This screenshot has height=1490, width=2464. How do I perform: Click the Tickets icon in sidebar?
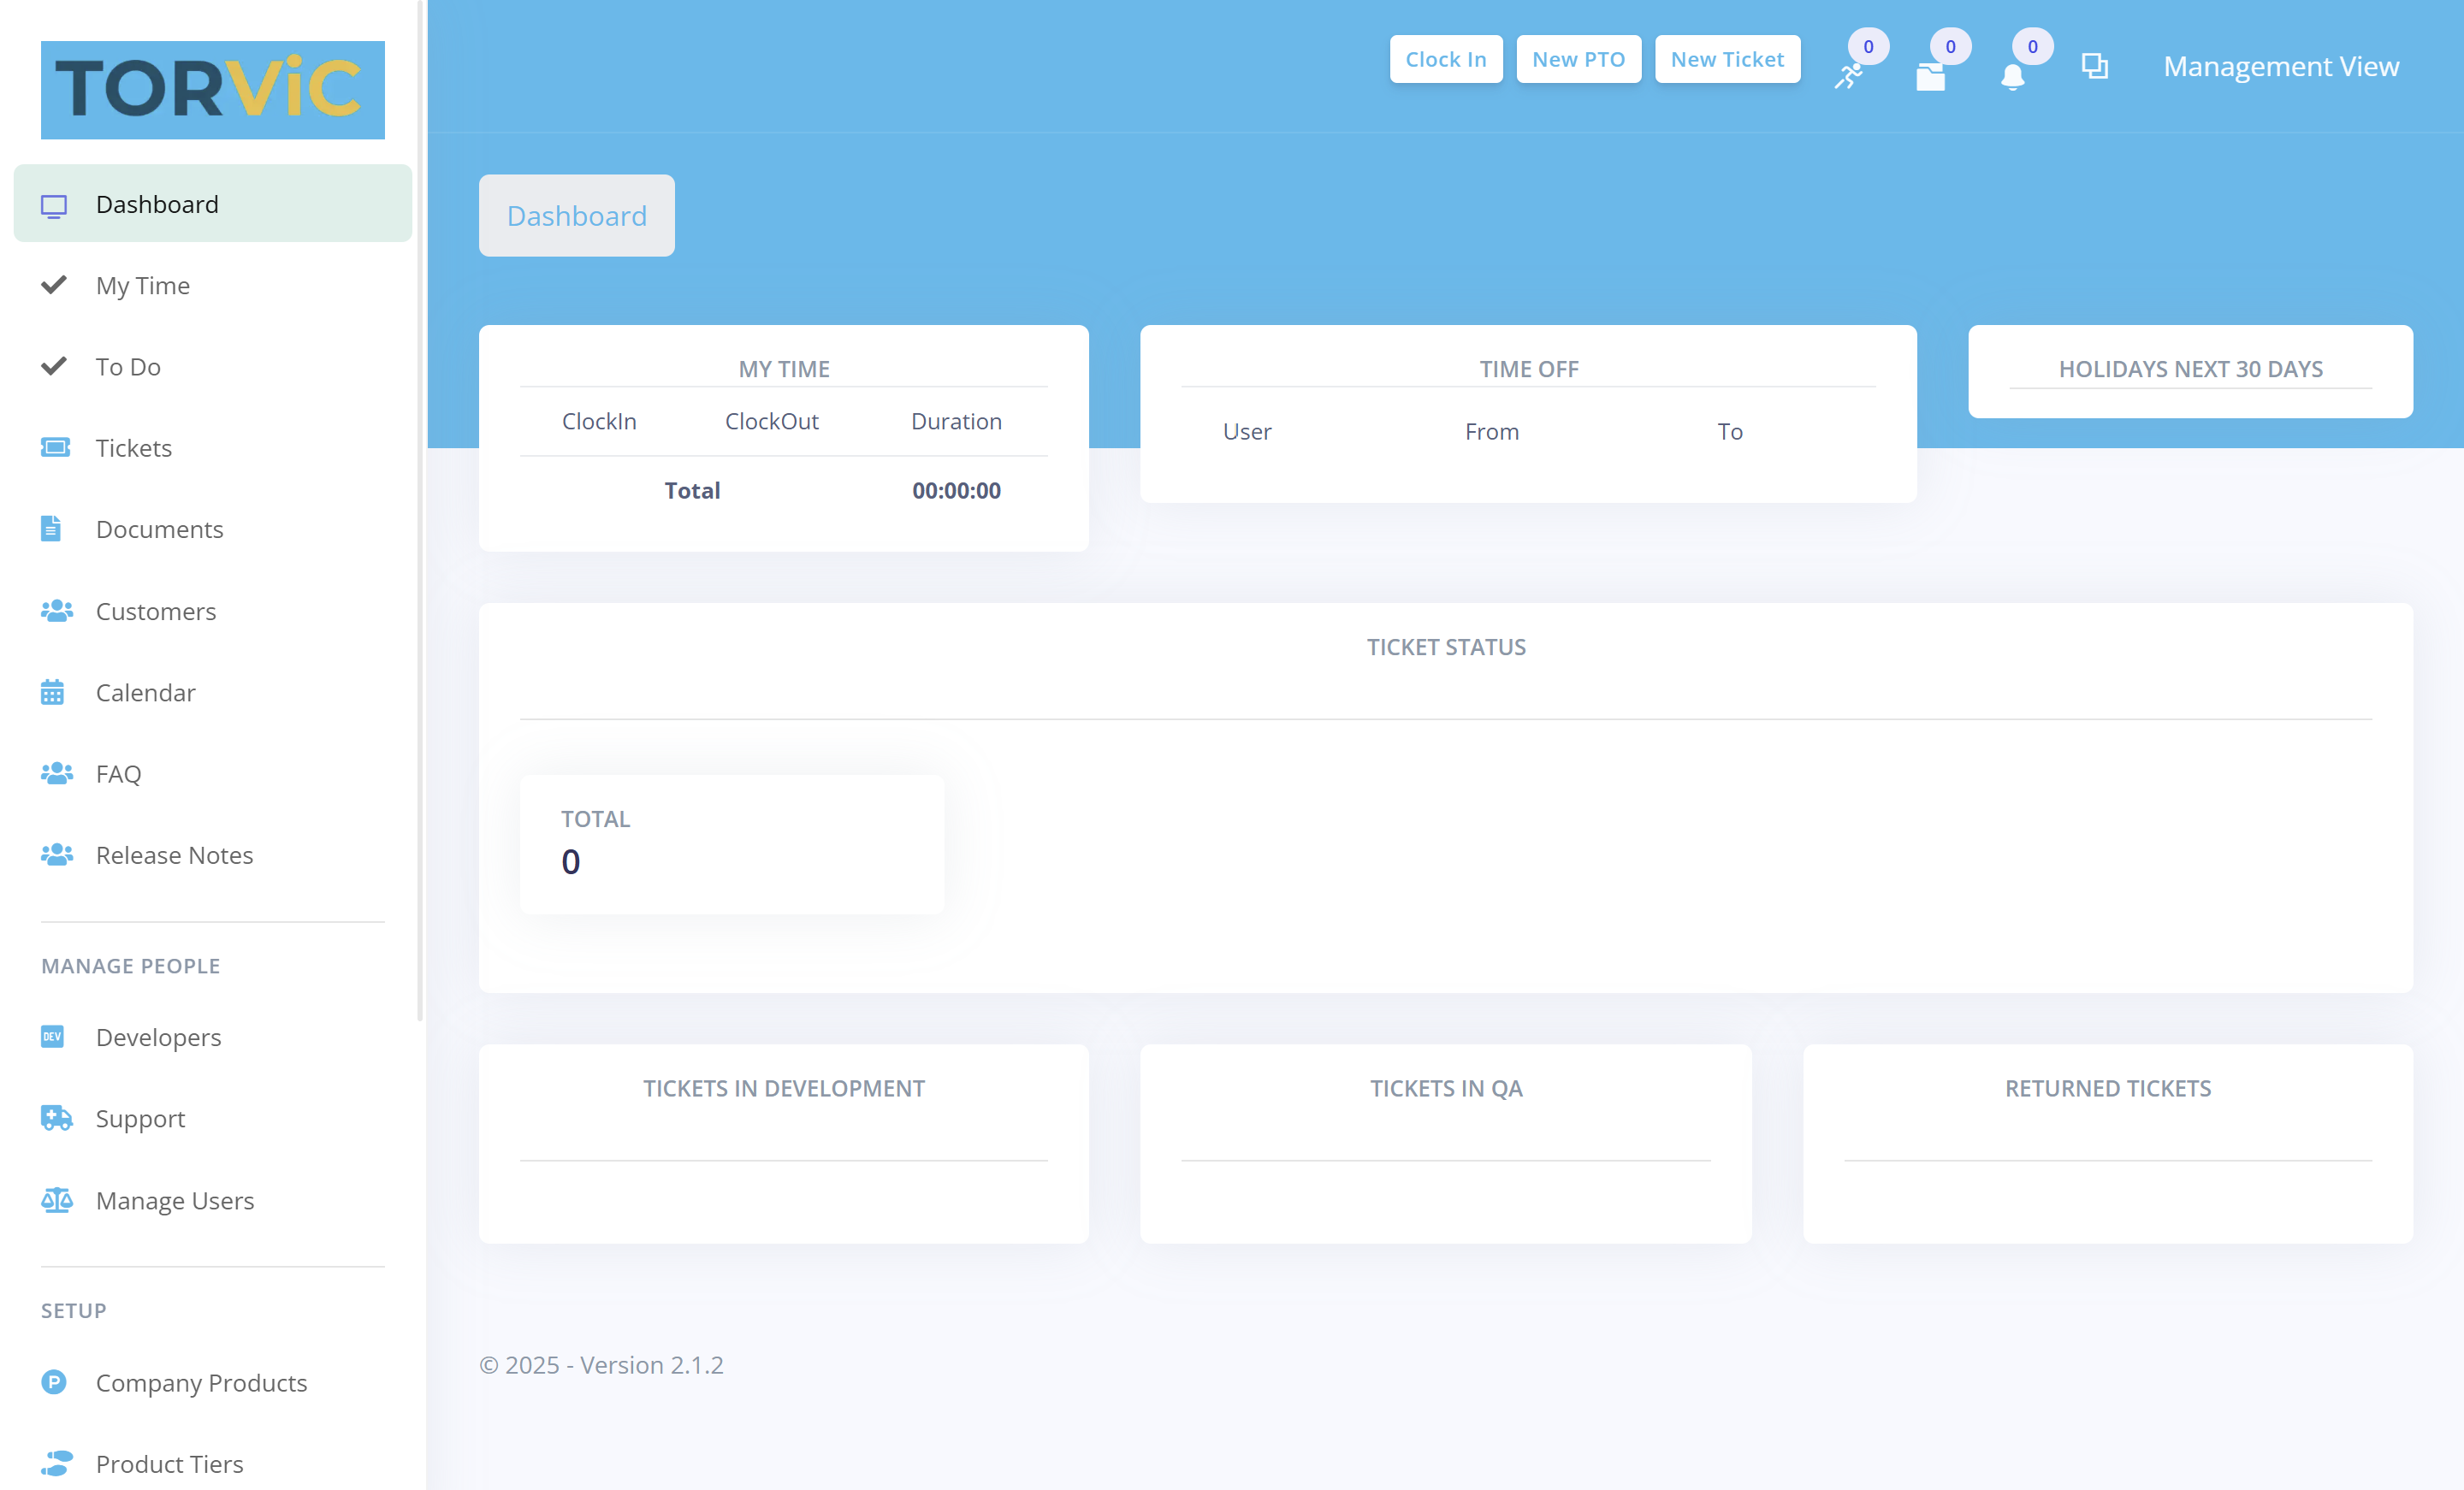tap(55, 447)
